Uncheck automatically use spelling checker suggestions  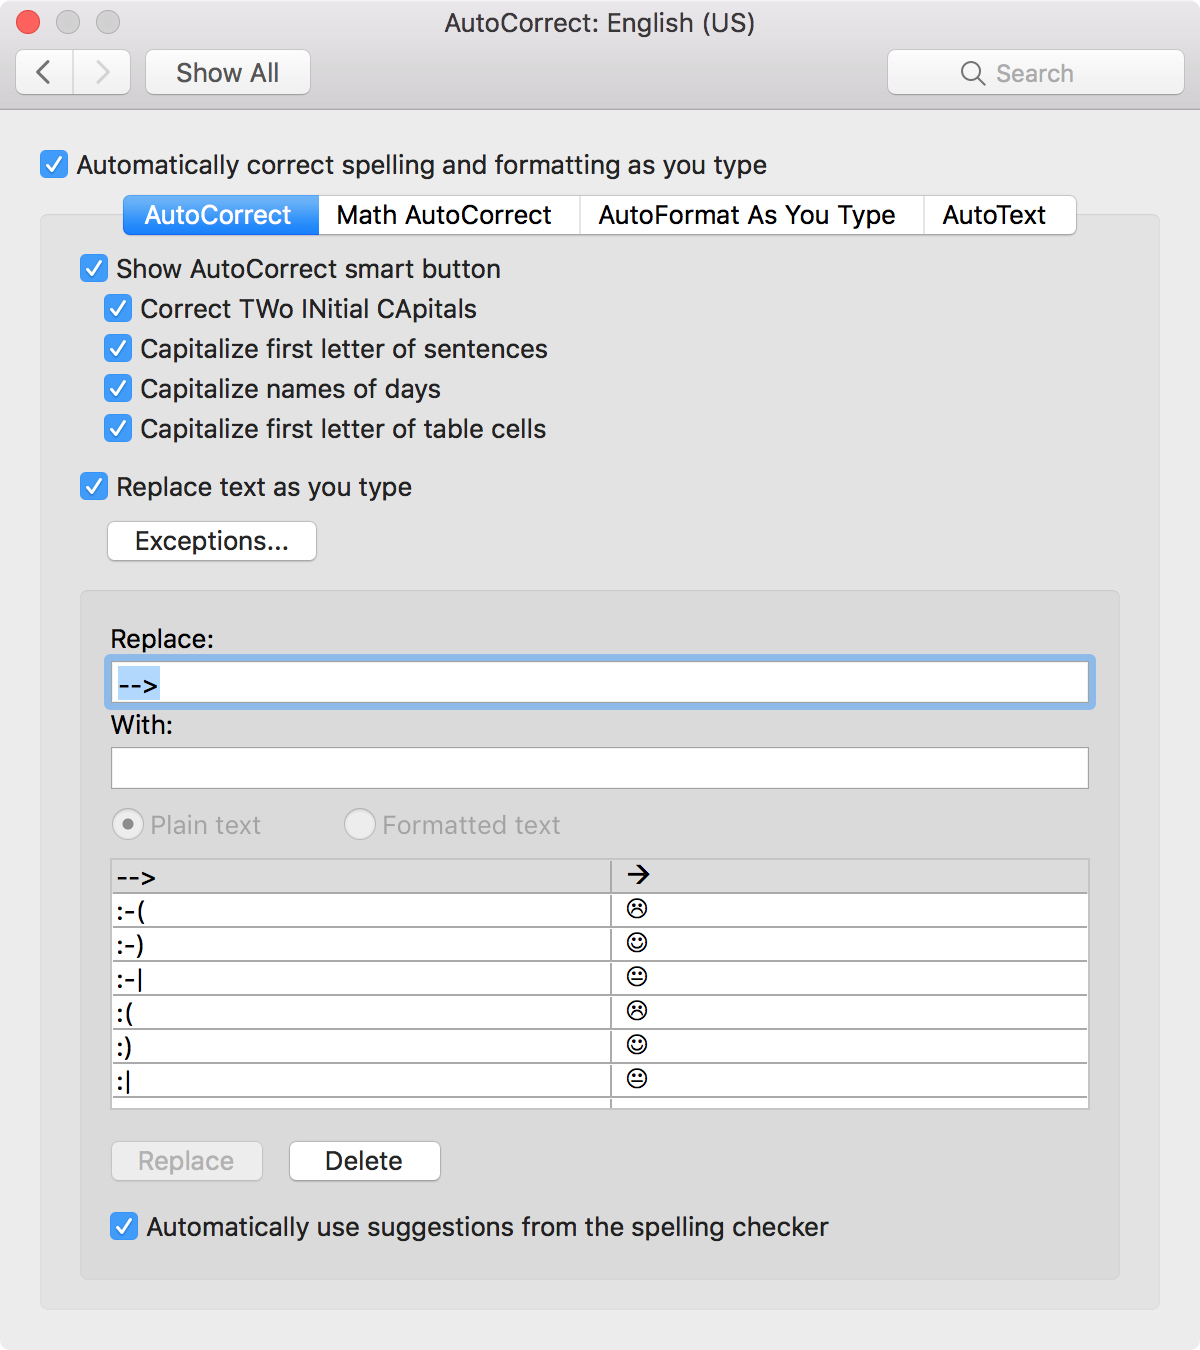point(124,1226)
